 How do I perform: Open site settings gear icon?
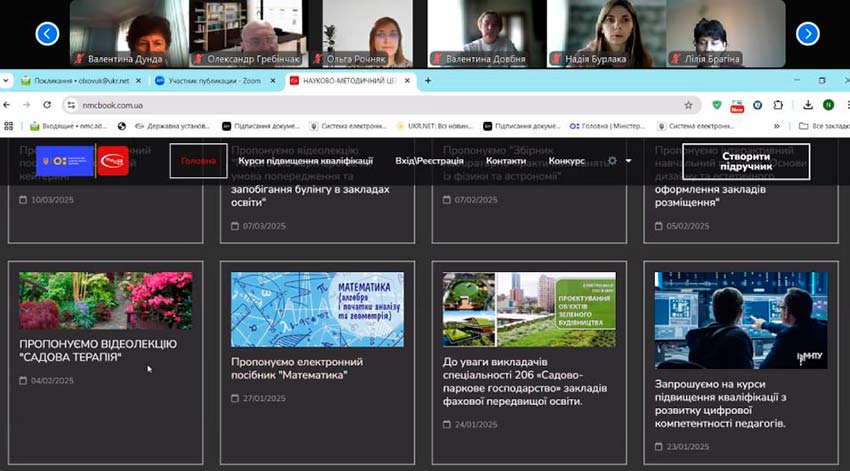[x=612, y=161]
